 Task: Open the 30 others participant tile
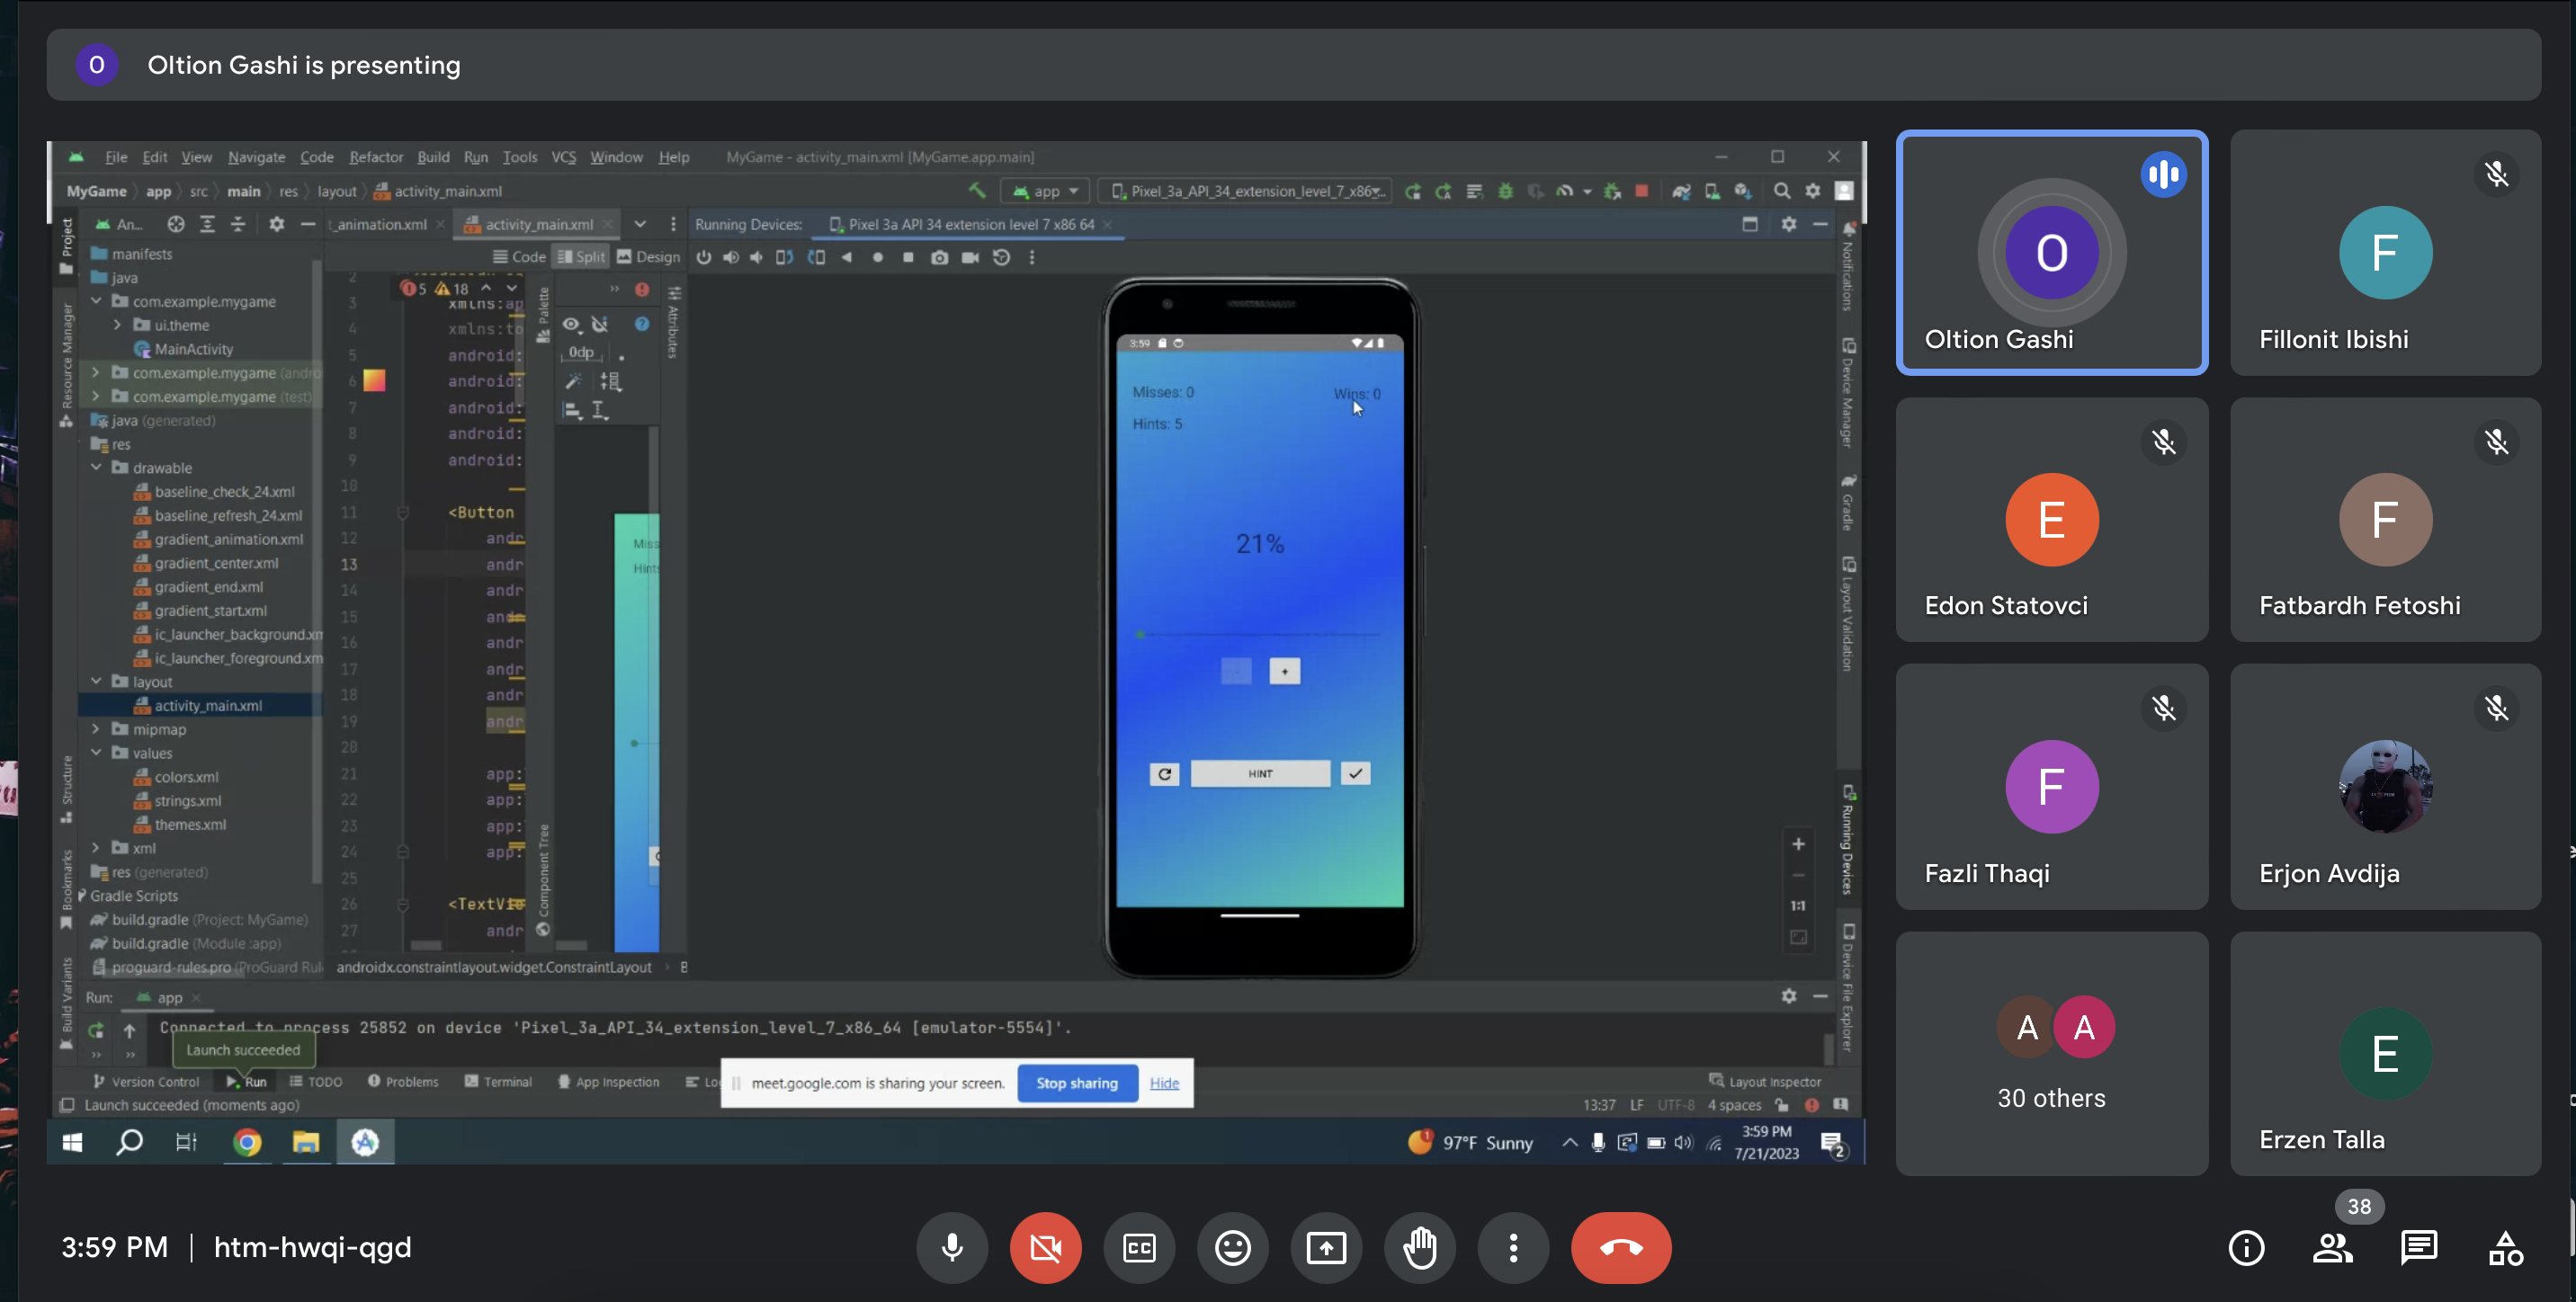2051,1054
